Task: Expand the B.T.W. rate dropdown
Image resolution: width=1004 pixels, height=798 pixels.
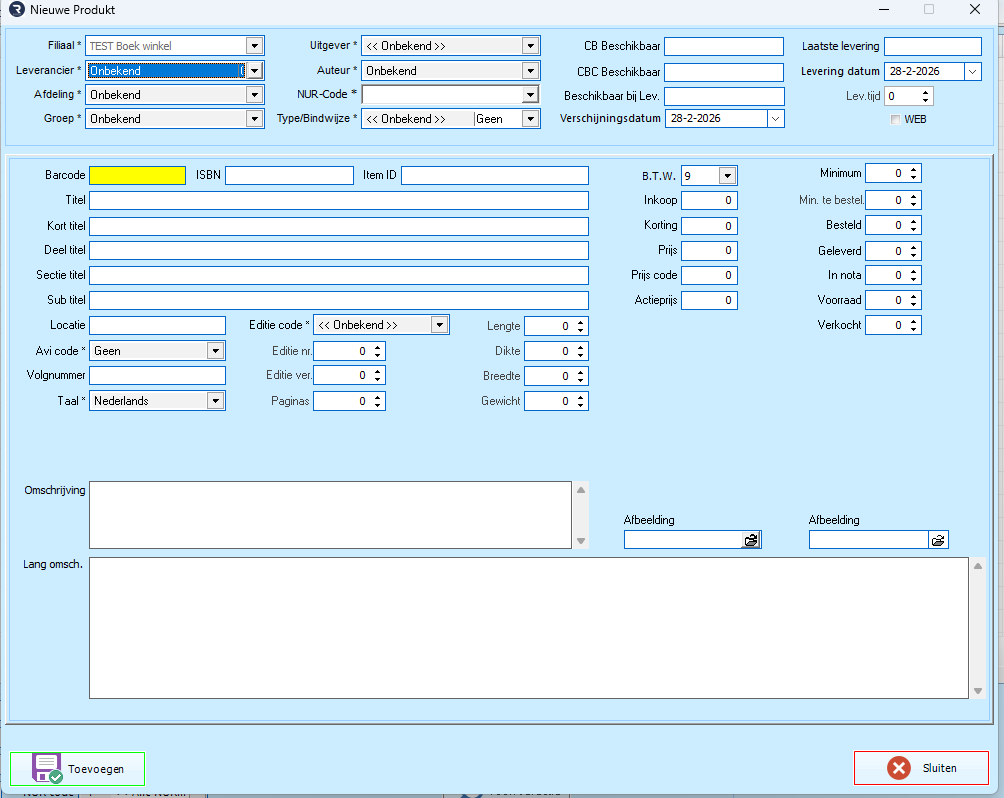Action: [x=727, y=176]
